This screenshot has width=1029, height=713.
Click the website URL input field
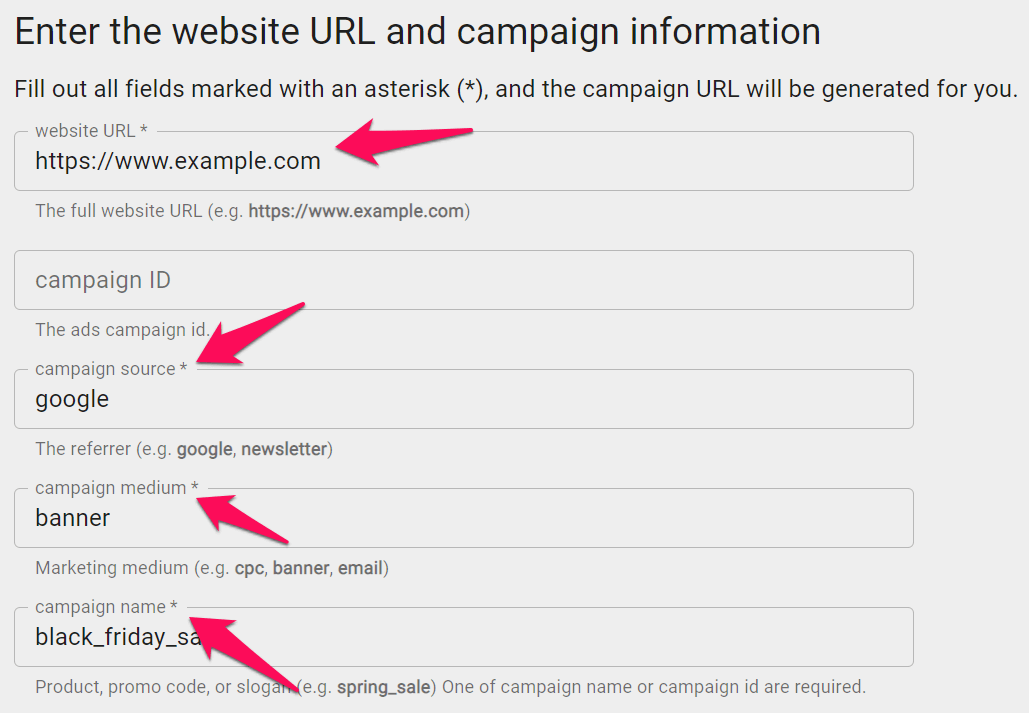coord(463,161)
